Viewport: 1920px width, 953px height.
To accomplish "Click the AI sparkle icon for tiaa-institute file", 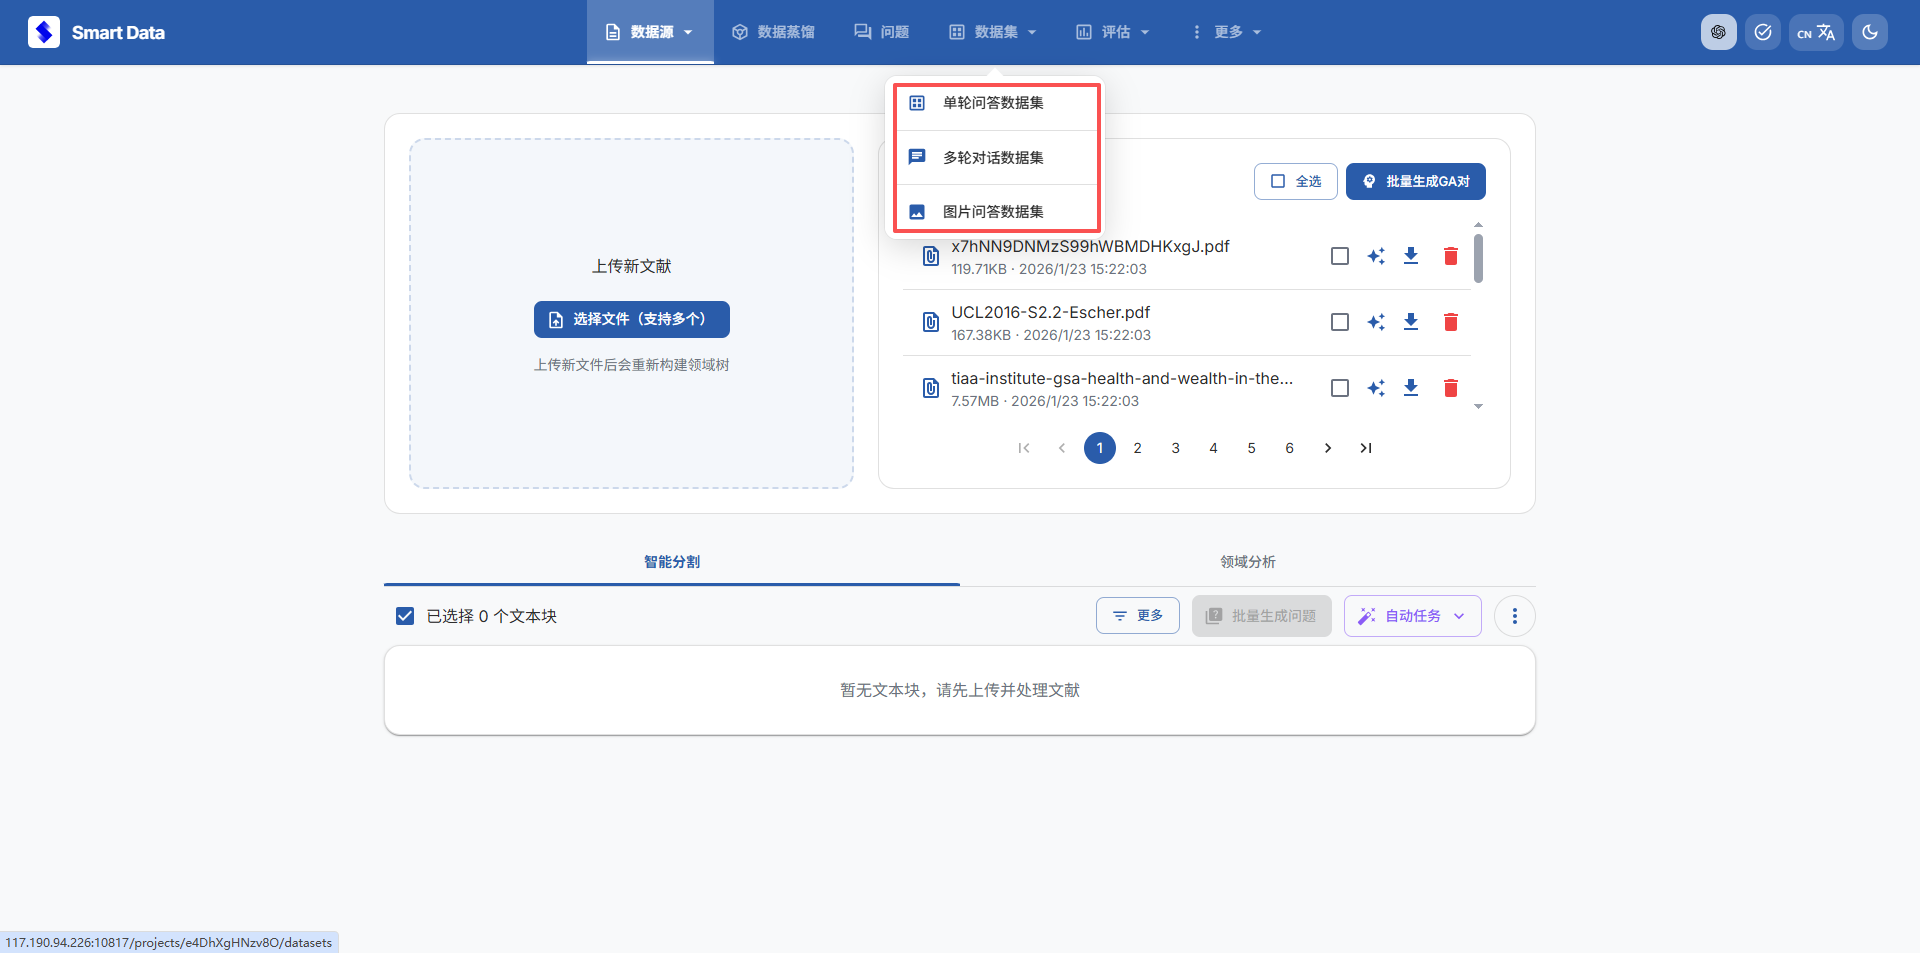I will point(1376,388).
